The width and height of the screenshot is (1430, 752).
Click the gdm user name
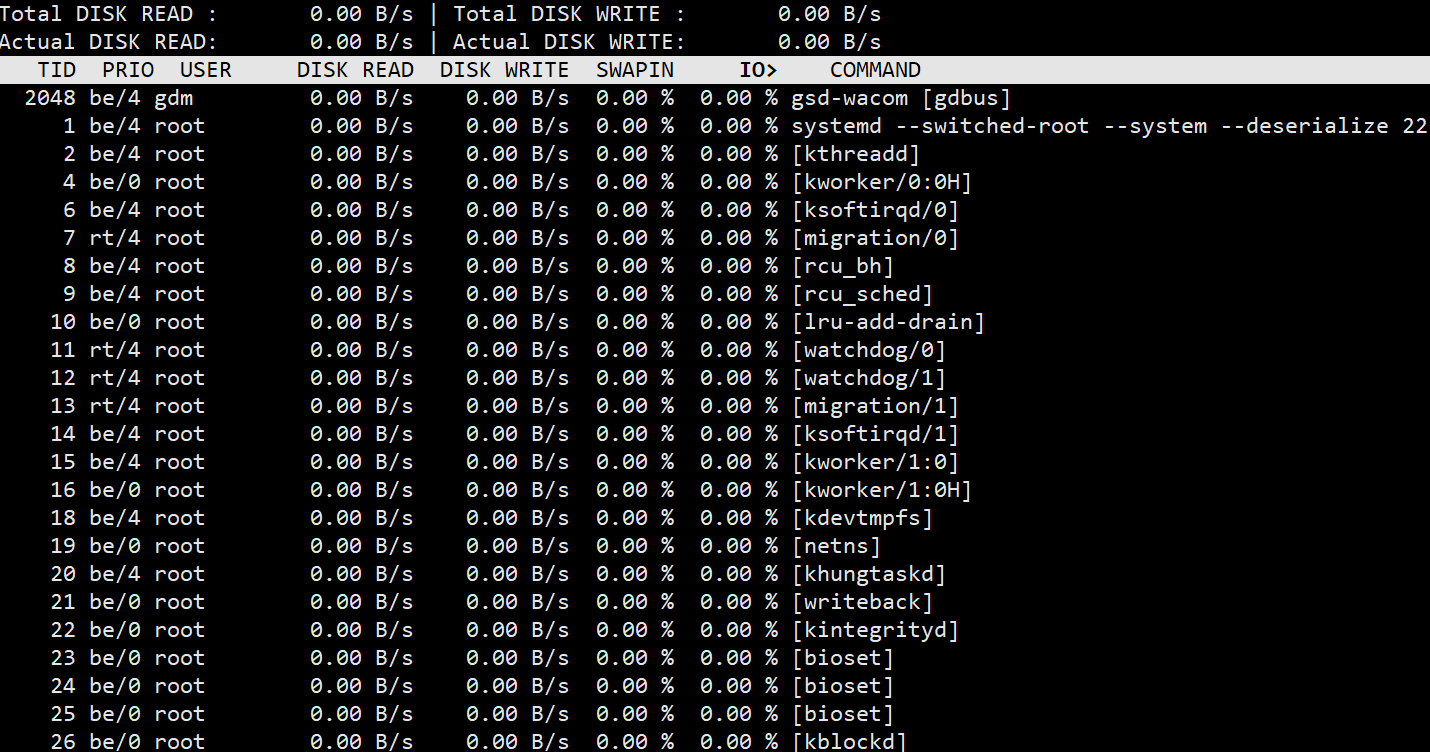(173, 98)
